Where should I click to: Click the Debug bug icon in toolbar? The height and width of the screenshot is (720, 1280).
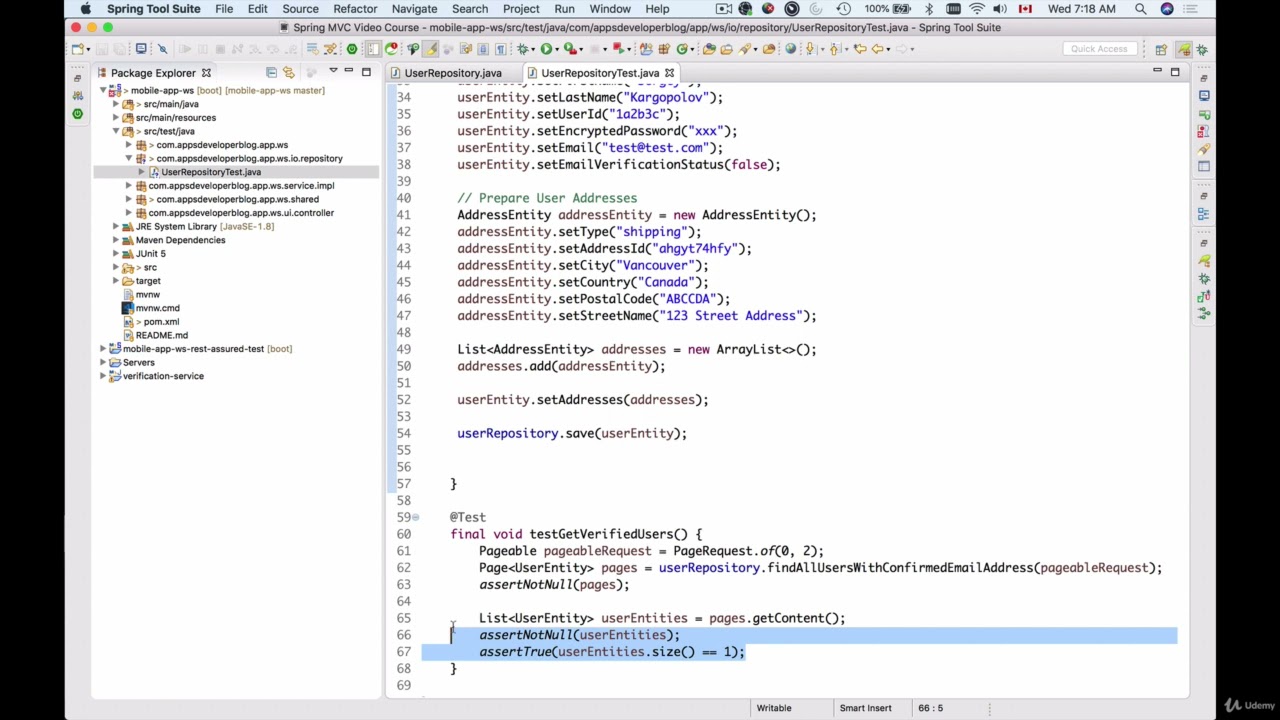tap(522, 48)
